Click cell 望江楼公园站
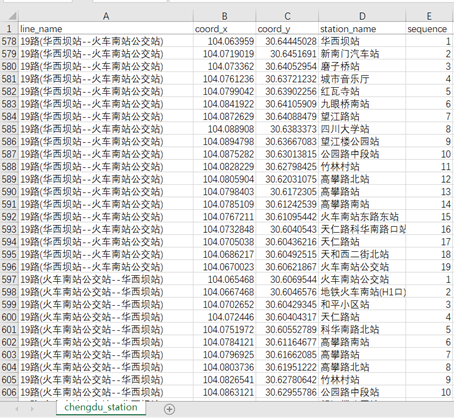454x418 pixels. 362,142
